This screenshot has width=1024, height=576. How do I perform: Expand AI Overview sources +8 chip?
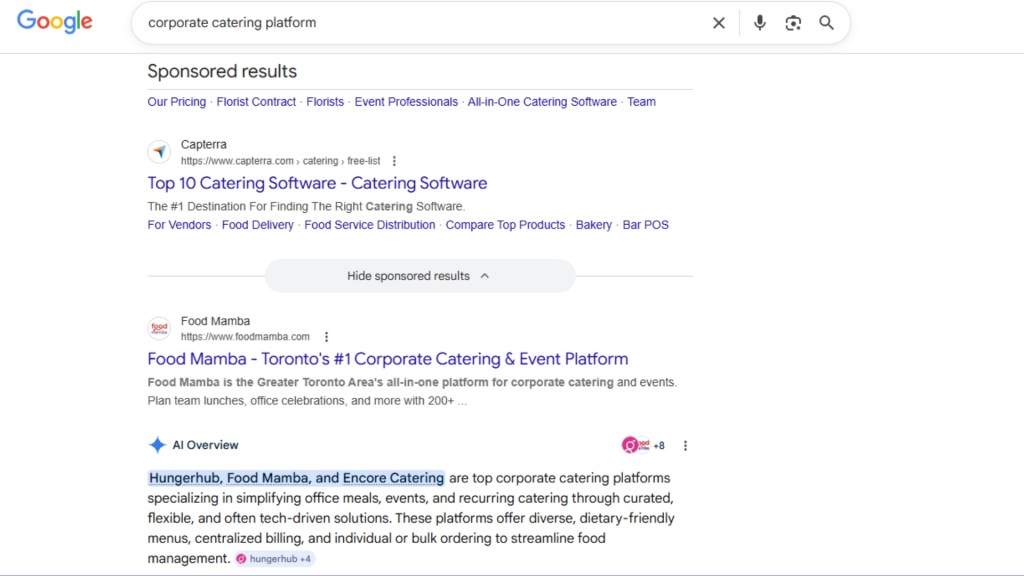point(643,446)
